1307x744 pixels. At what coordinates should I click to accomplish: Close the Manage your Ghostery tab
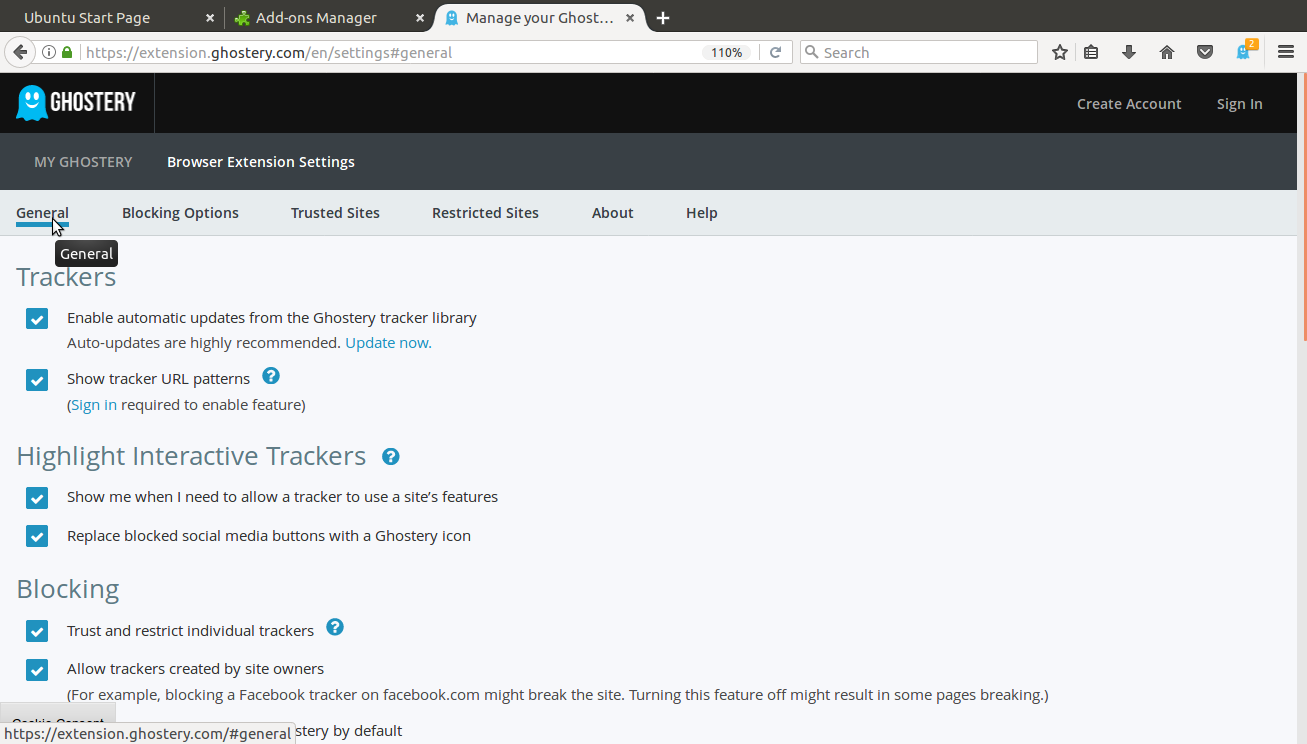(x=632, y=18)
